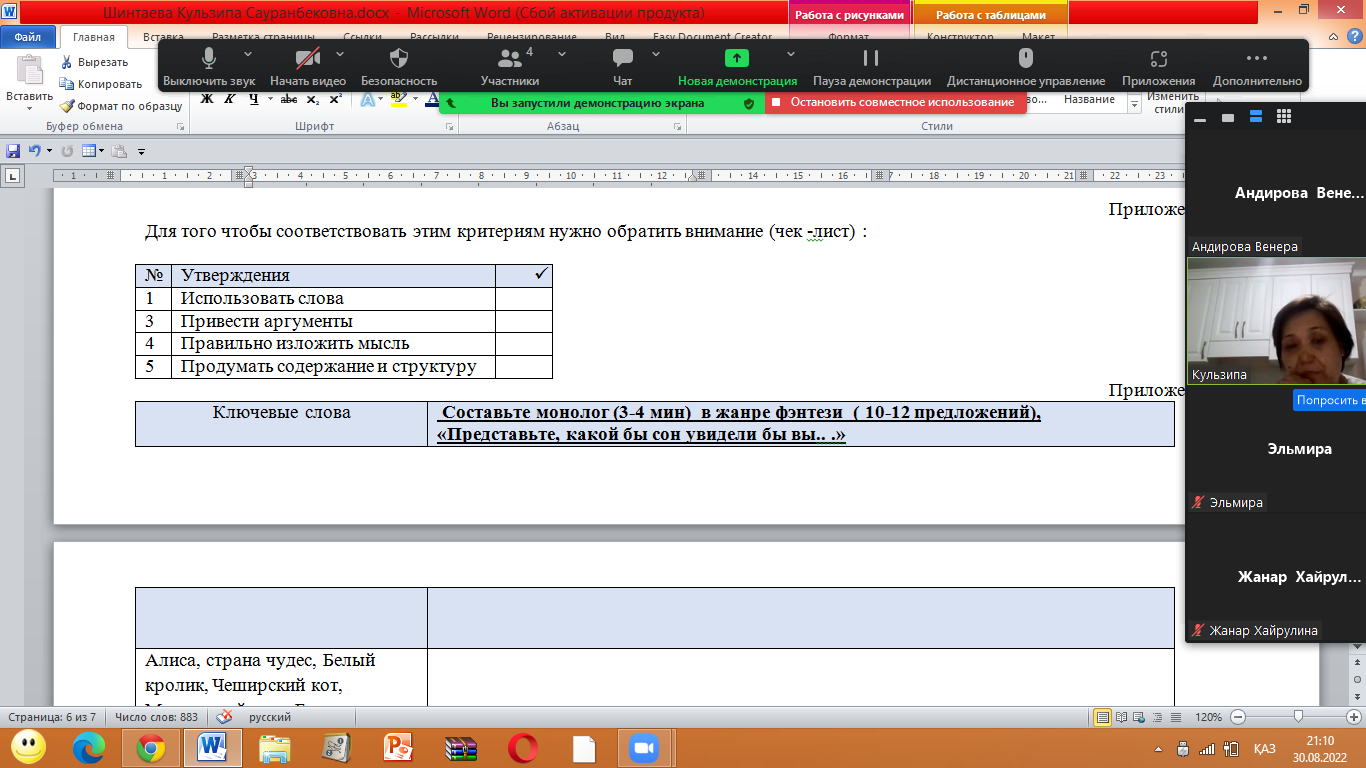1366x768 pixels.
Task: Click zoom out minus button
Action: coord(1239,717)
